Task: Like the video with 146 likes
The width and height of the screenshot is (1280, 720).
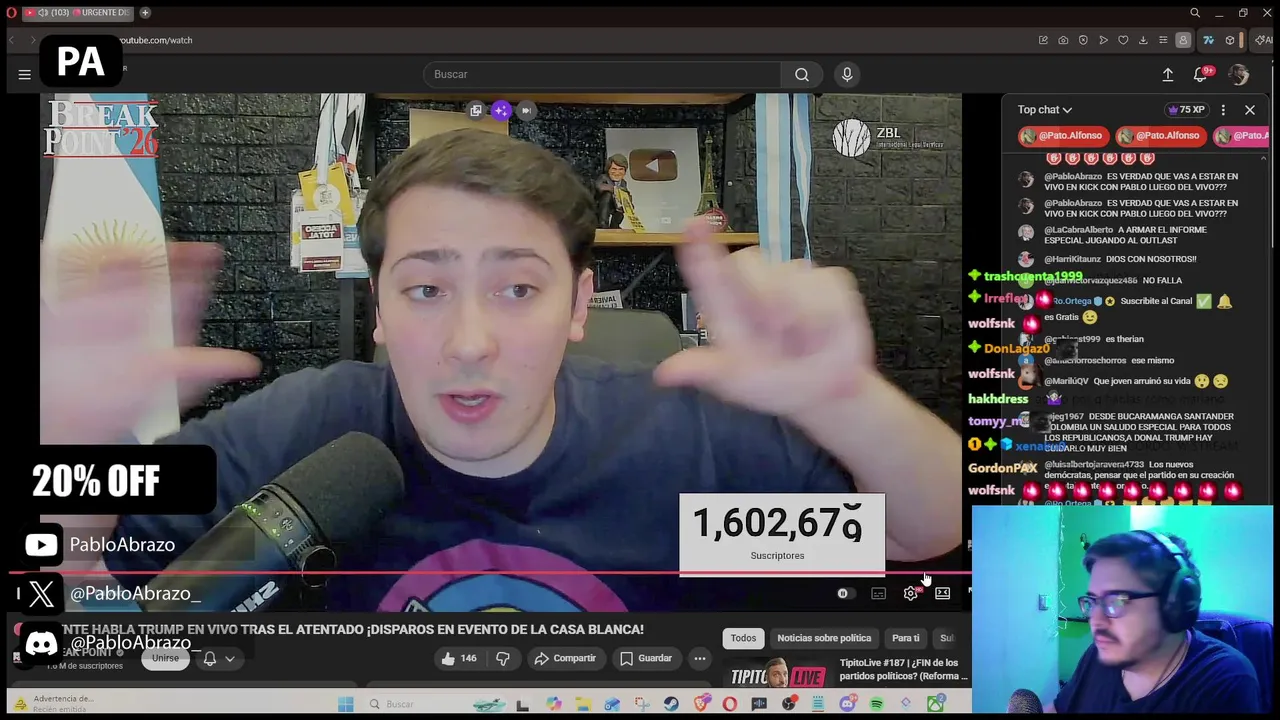Action: click(458, 658)
